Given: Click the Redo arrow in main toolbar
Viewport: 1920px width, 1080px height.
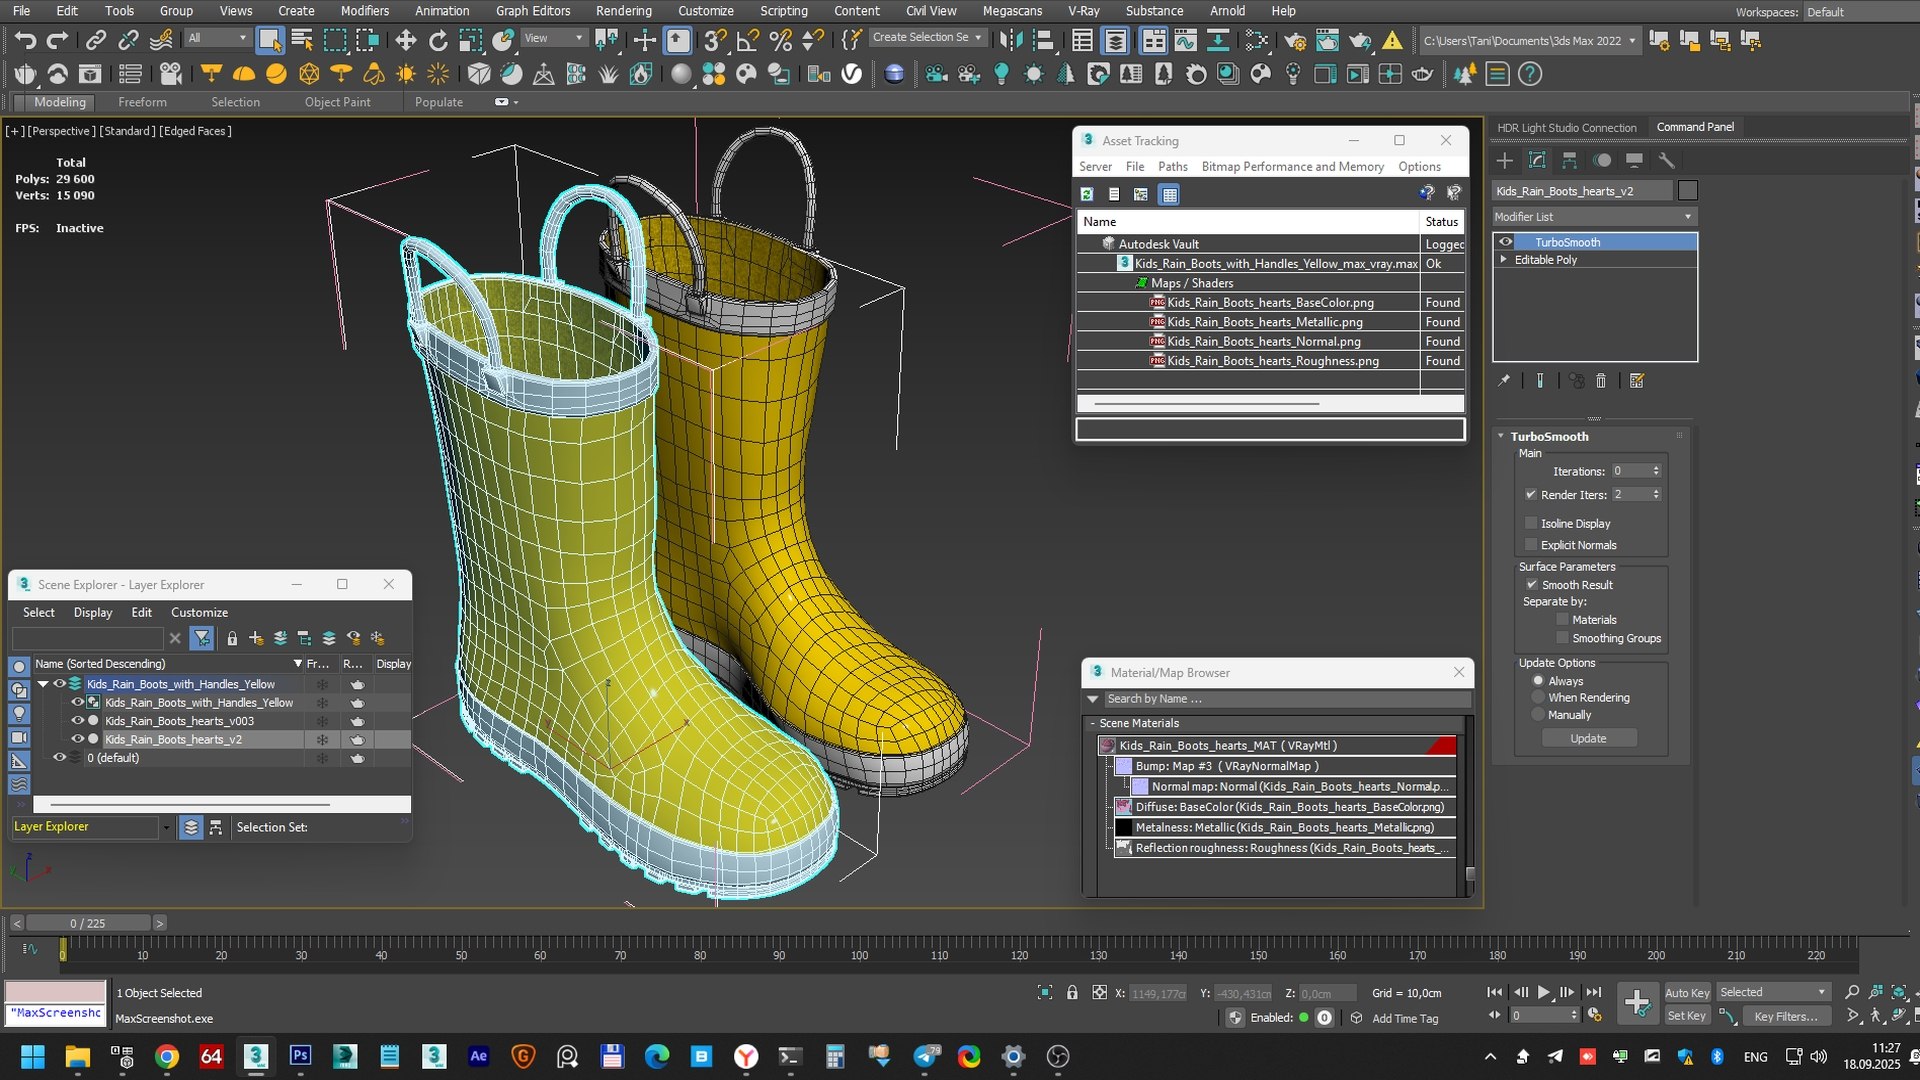Looking at the screenshot, I should pyautogui.click(x=58, y=40).
